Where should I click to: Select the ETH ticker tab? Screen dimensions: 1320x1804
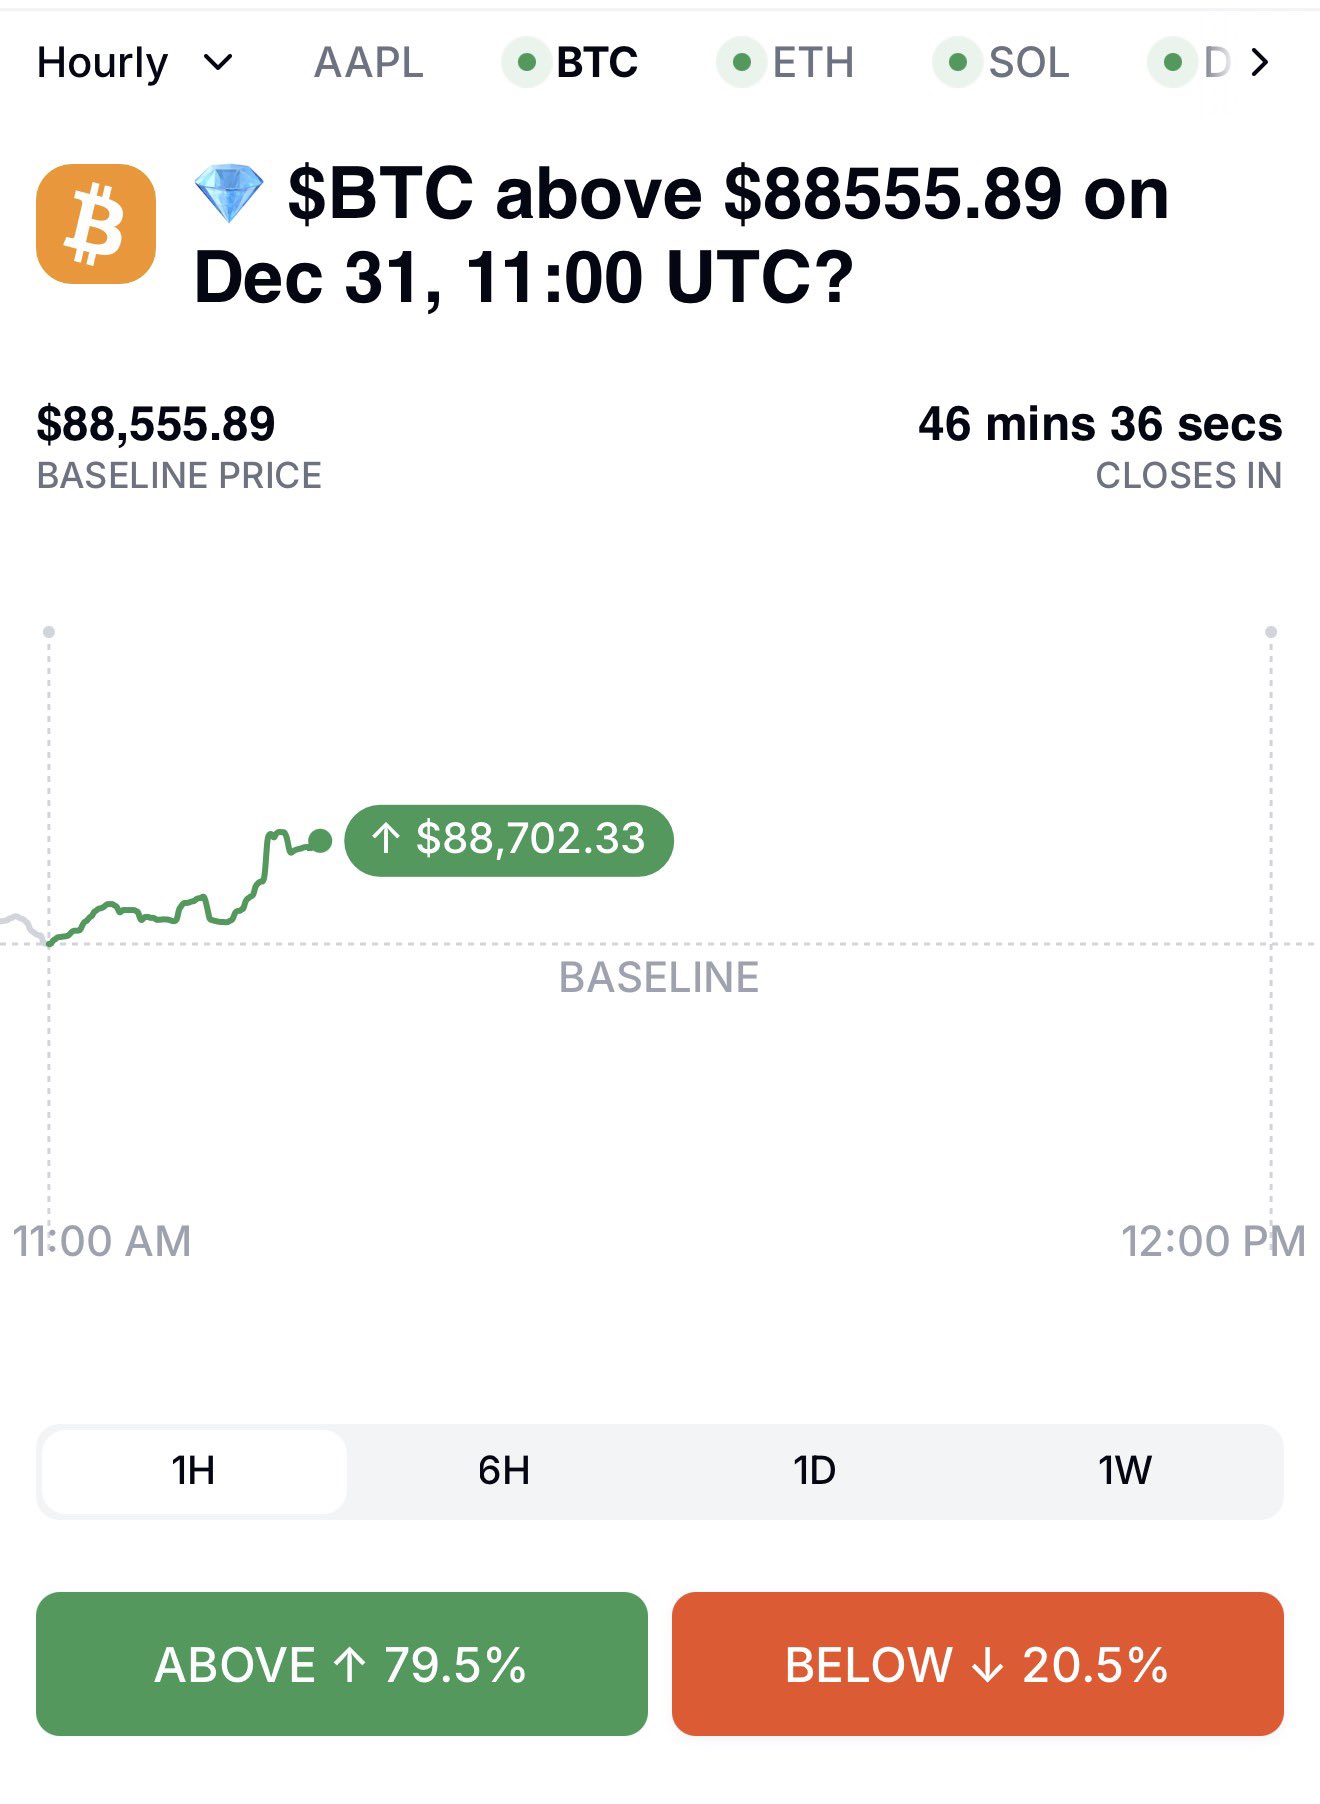(x=813, y=63)
